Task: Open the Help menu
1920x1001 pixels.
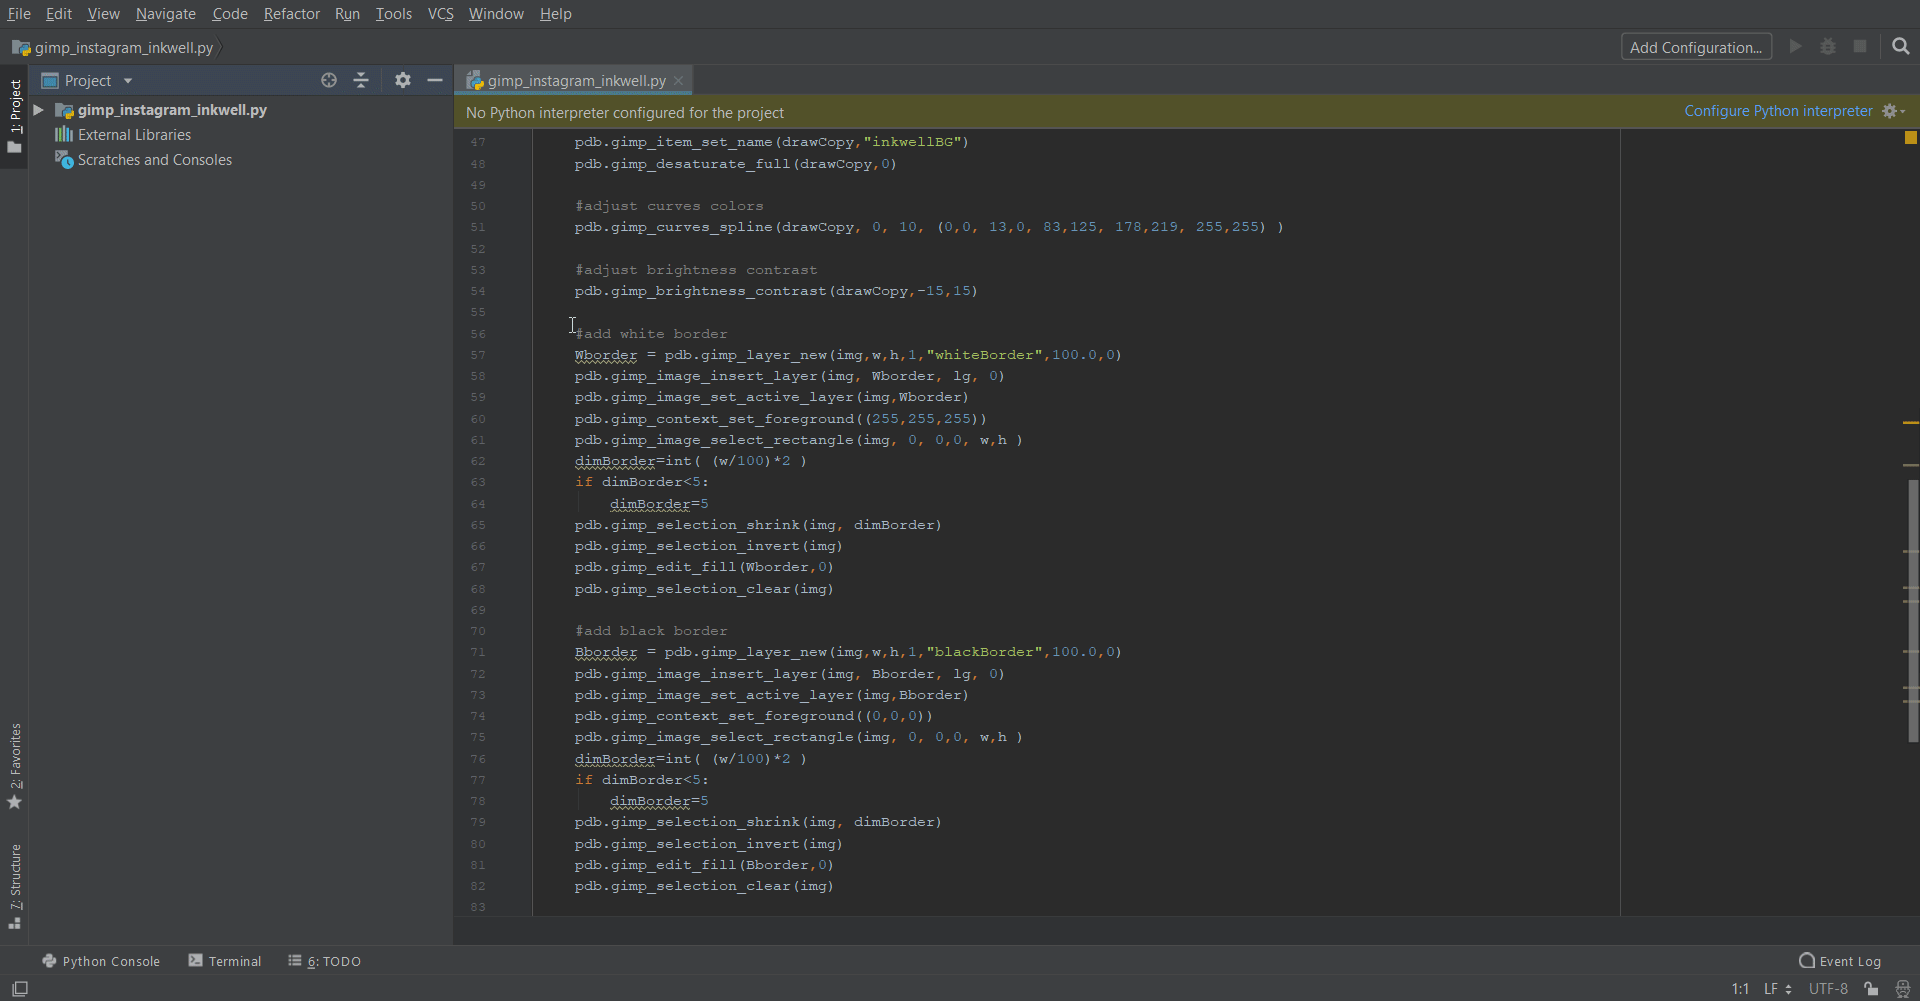Action: tap(556, 14)
